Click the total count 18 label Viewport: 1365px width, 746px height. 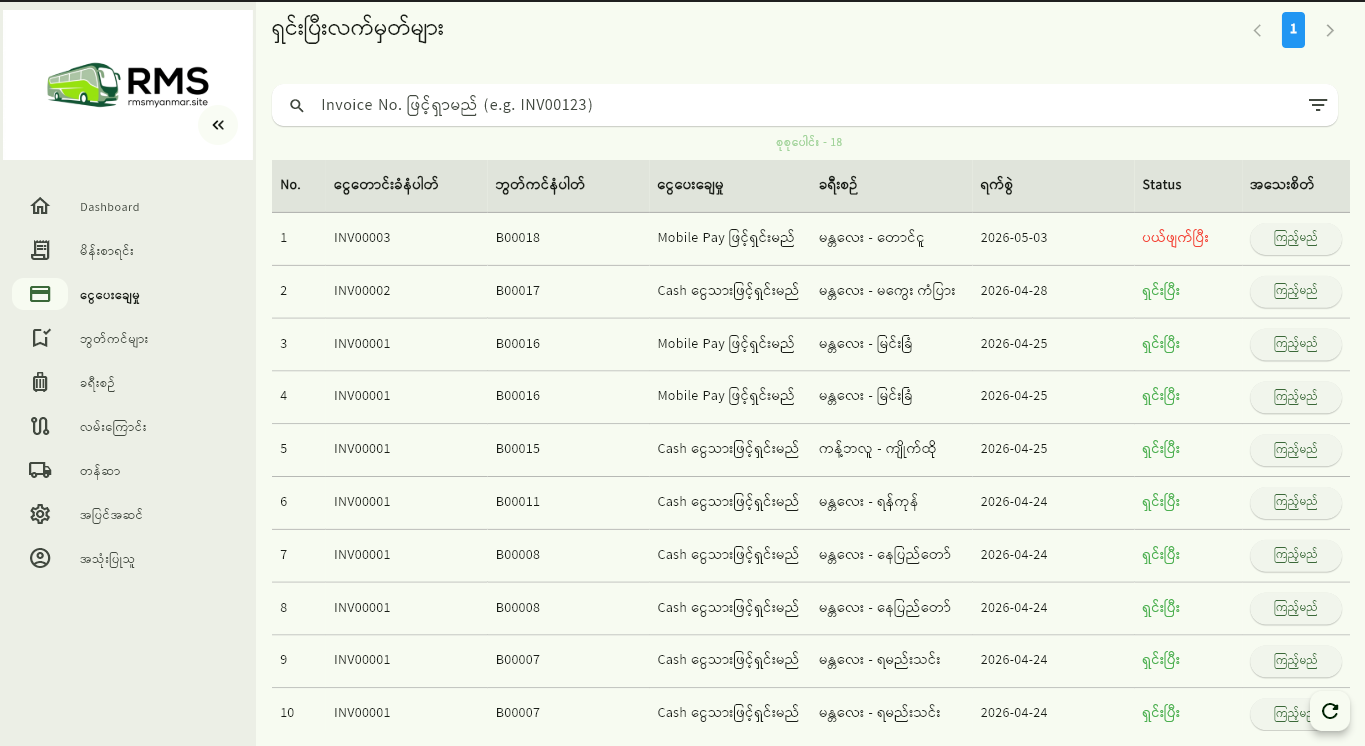pos(809,142)
